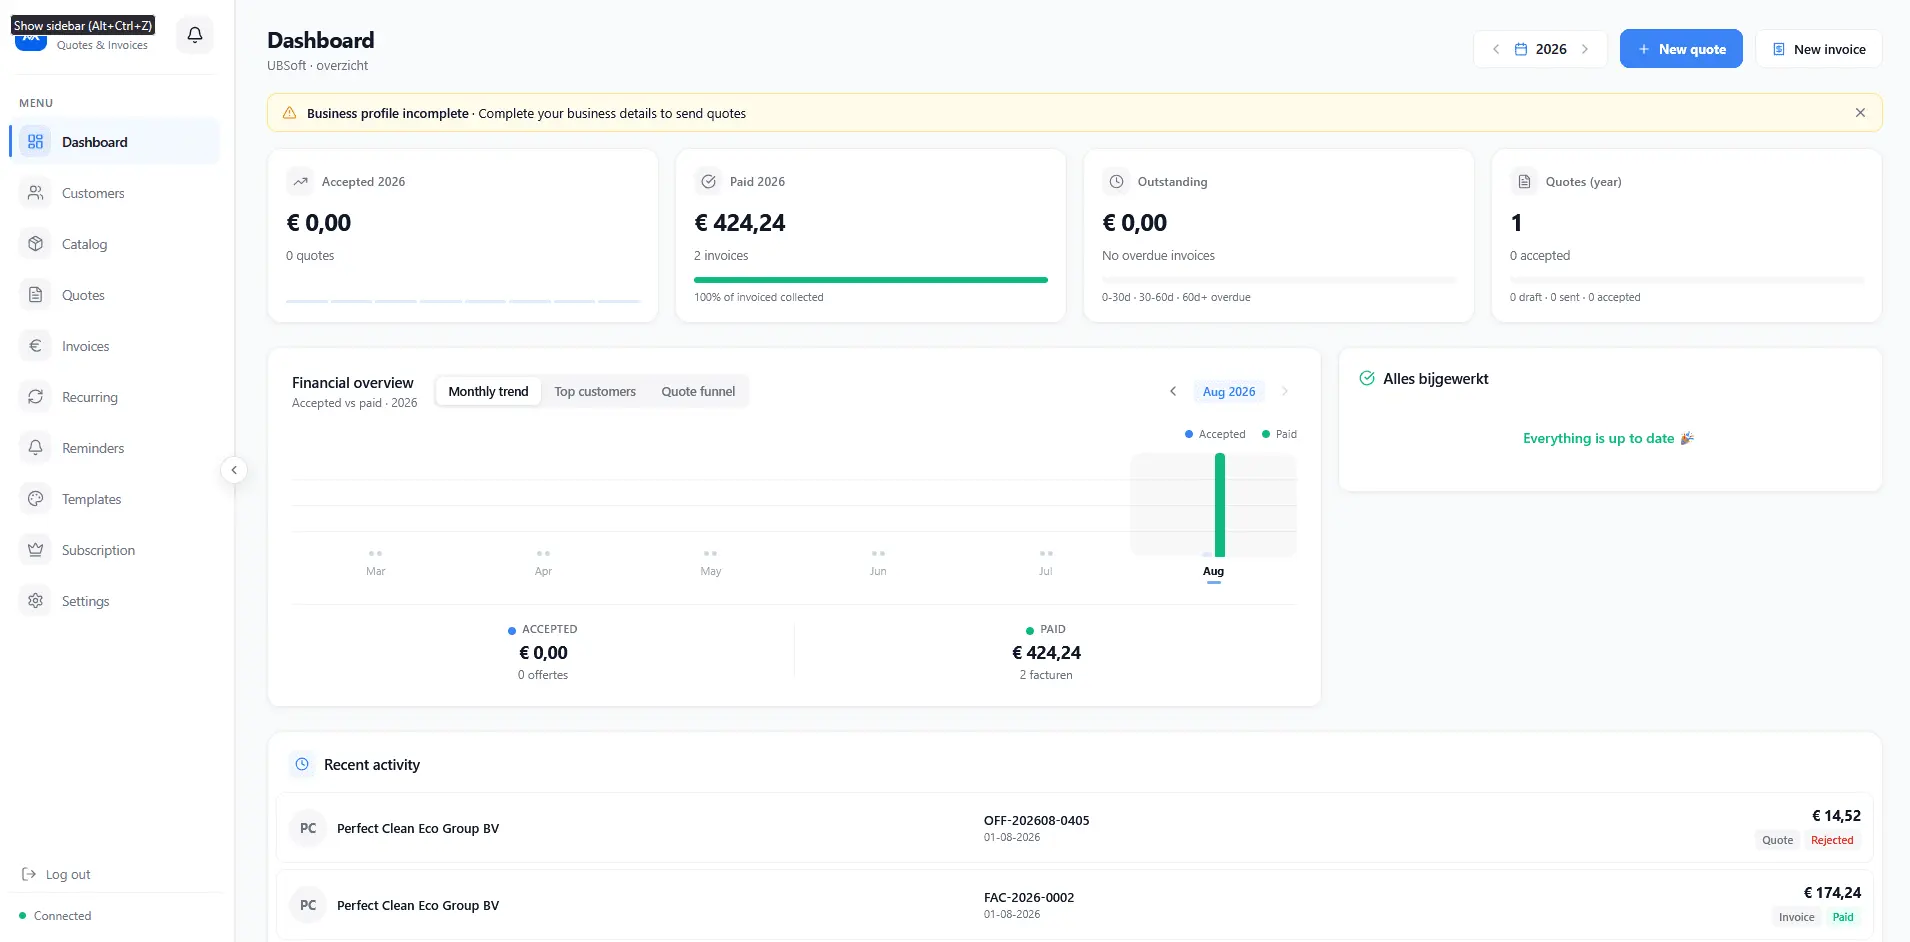1910x942 pixels.
Task: Click the Log out arrow icon
Action: pos(29,874)
